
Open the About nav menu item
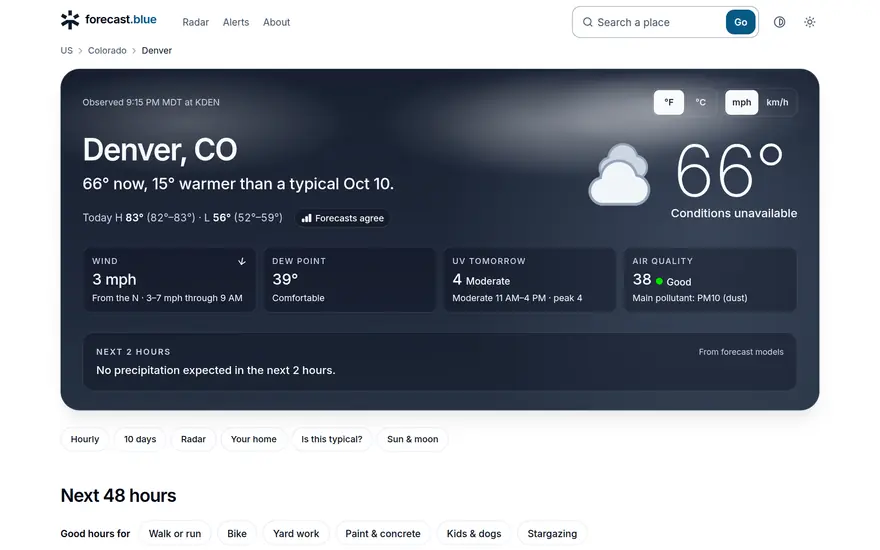coord(277,22)
